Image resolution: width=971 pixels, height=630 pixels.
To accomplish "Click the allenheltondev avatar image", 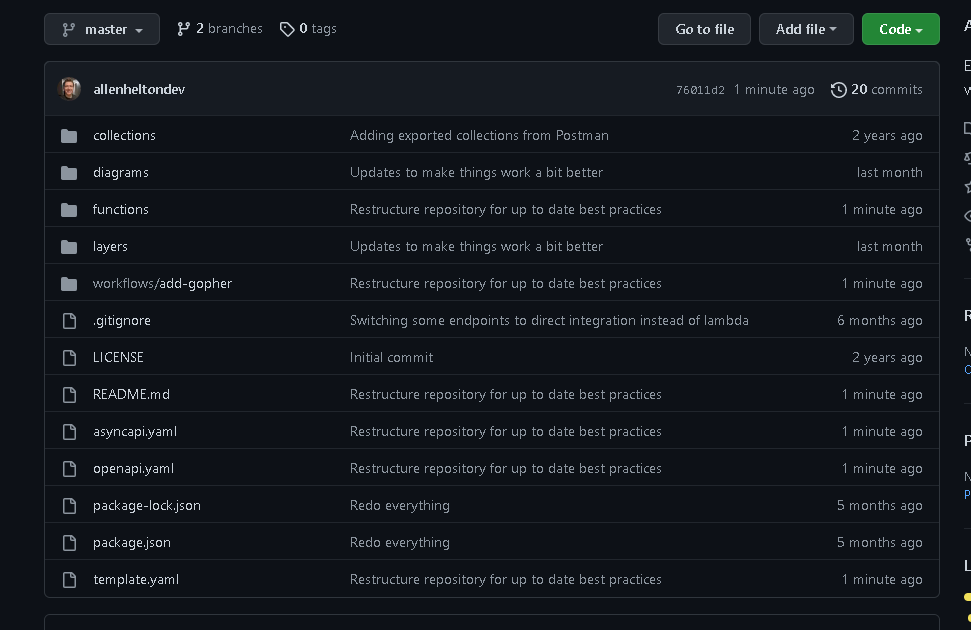I will coord(70,89).
